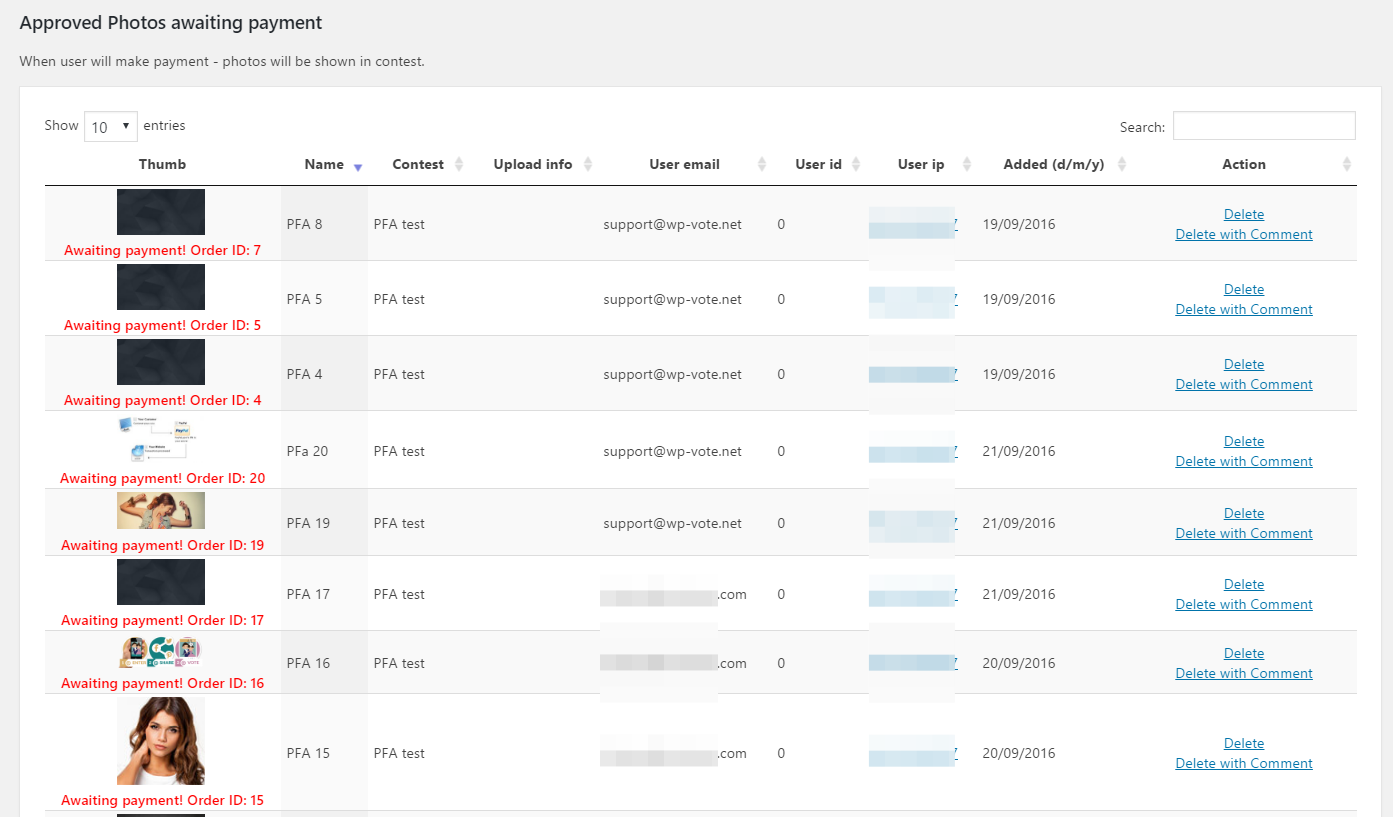Open thumbnail of PFA 16 photo
Viewport: 1393px width, 817px height.
click(161, 652)
